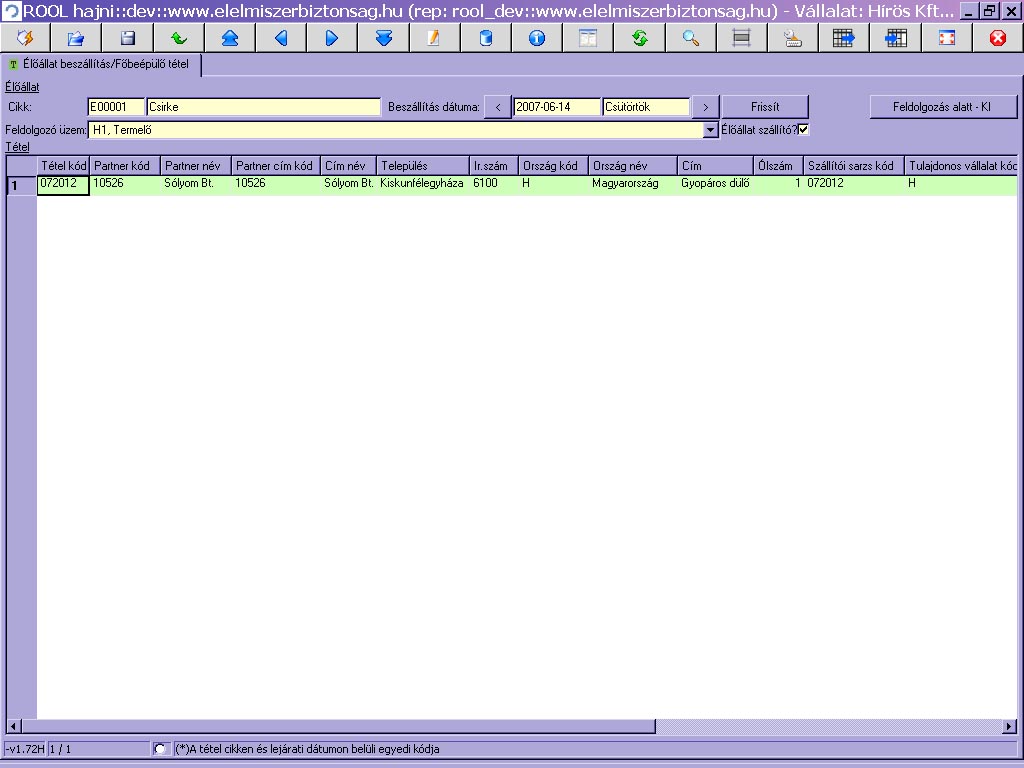Click the Partner név column header
Screen dimensions: 1024x768
pos(195,166)
